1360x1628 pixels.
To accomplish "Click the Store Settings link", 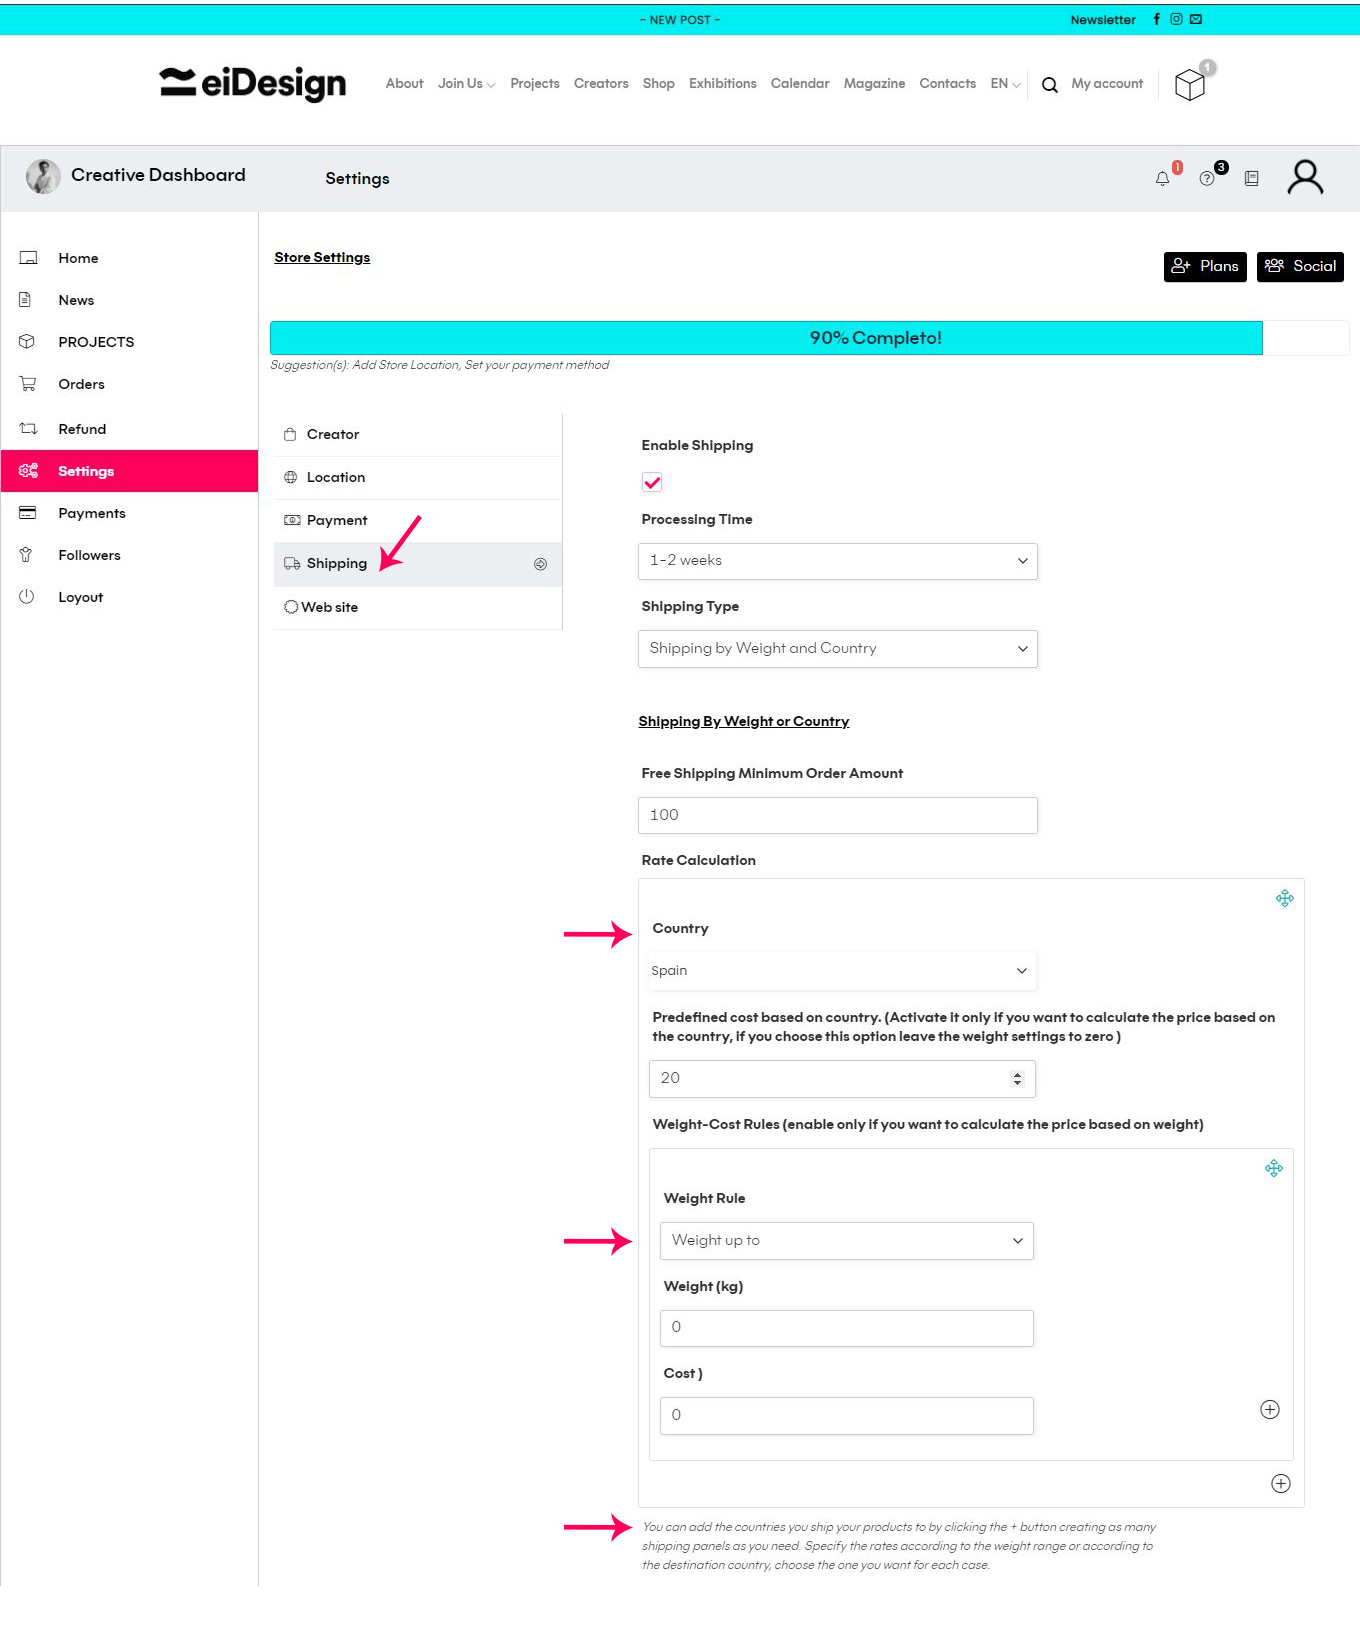I will pyautogui.click(x=322, y=258).
